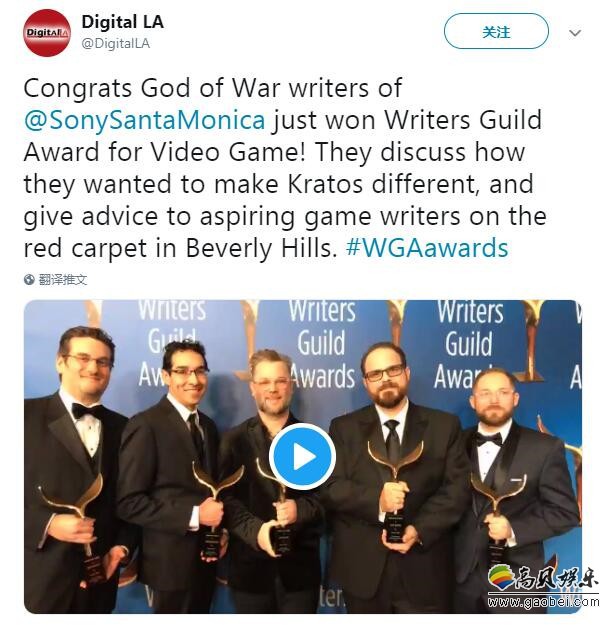
Task: Click the center Writers Guild Awards backdrop text
Action: coord(322,344)
